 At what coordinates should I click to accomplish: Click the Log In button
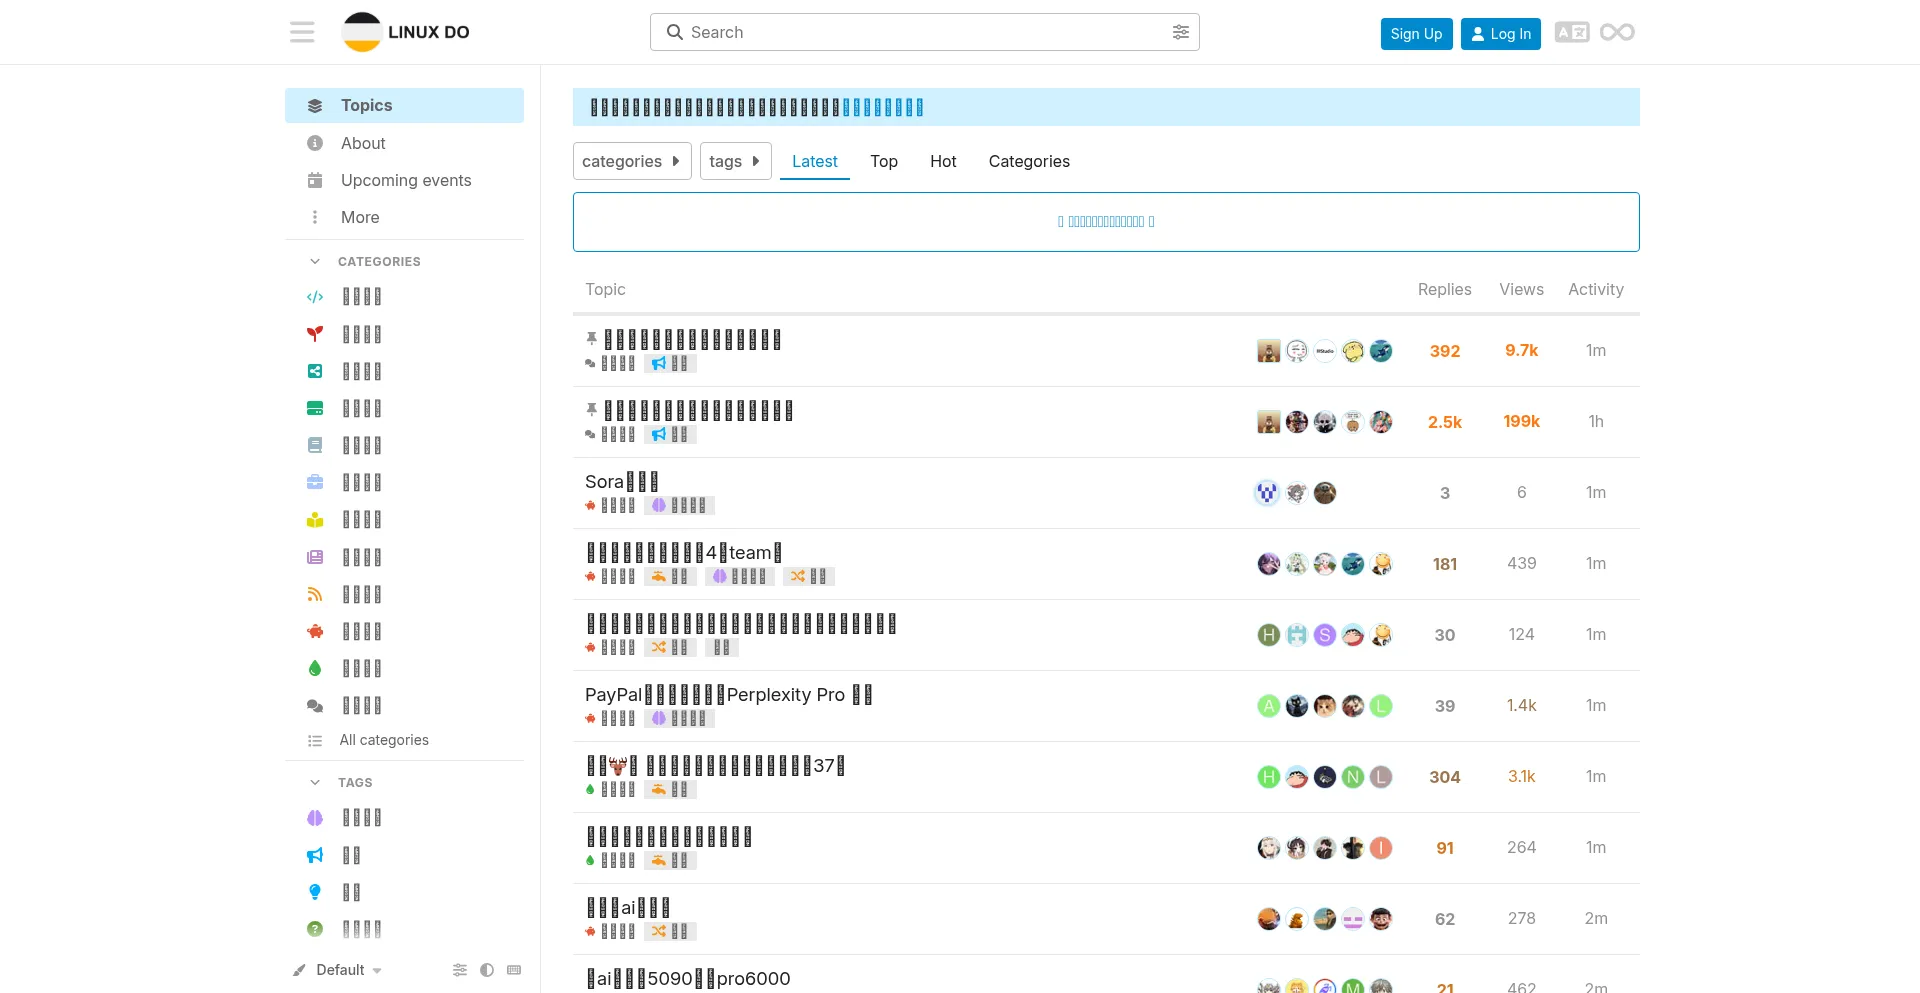[1500, 33]
